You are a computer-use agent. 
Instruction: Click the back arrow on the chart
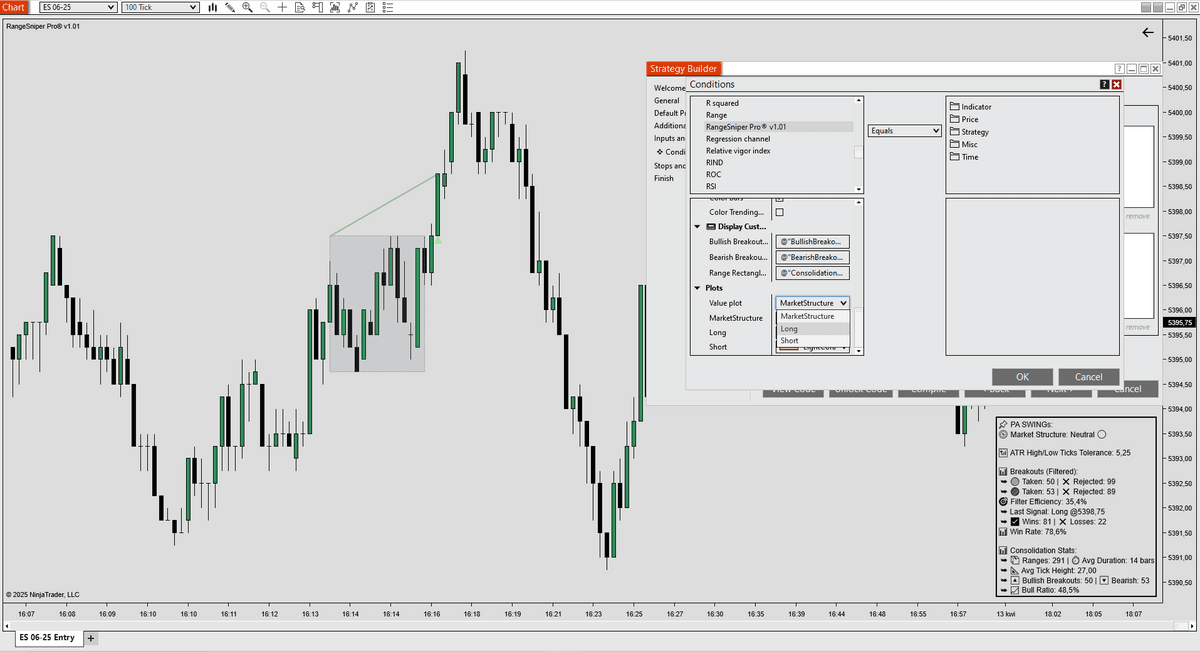pyautogui.click(x=1147, y=33)
